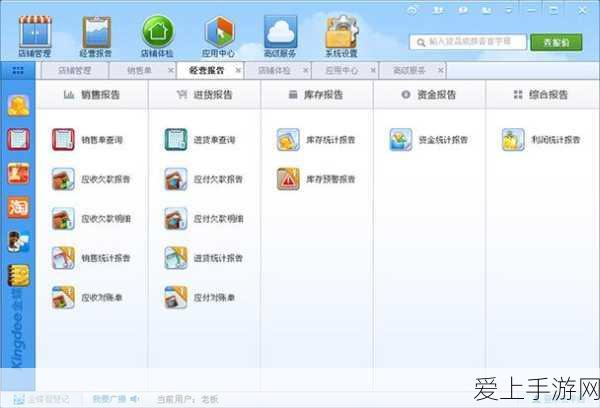This screenshot has height=408, width=600.
Task: Switch to the 应用中心 tab
Action: tap(342, 70)
